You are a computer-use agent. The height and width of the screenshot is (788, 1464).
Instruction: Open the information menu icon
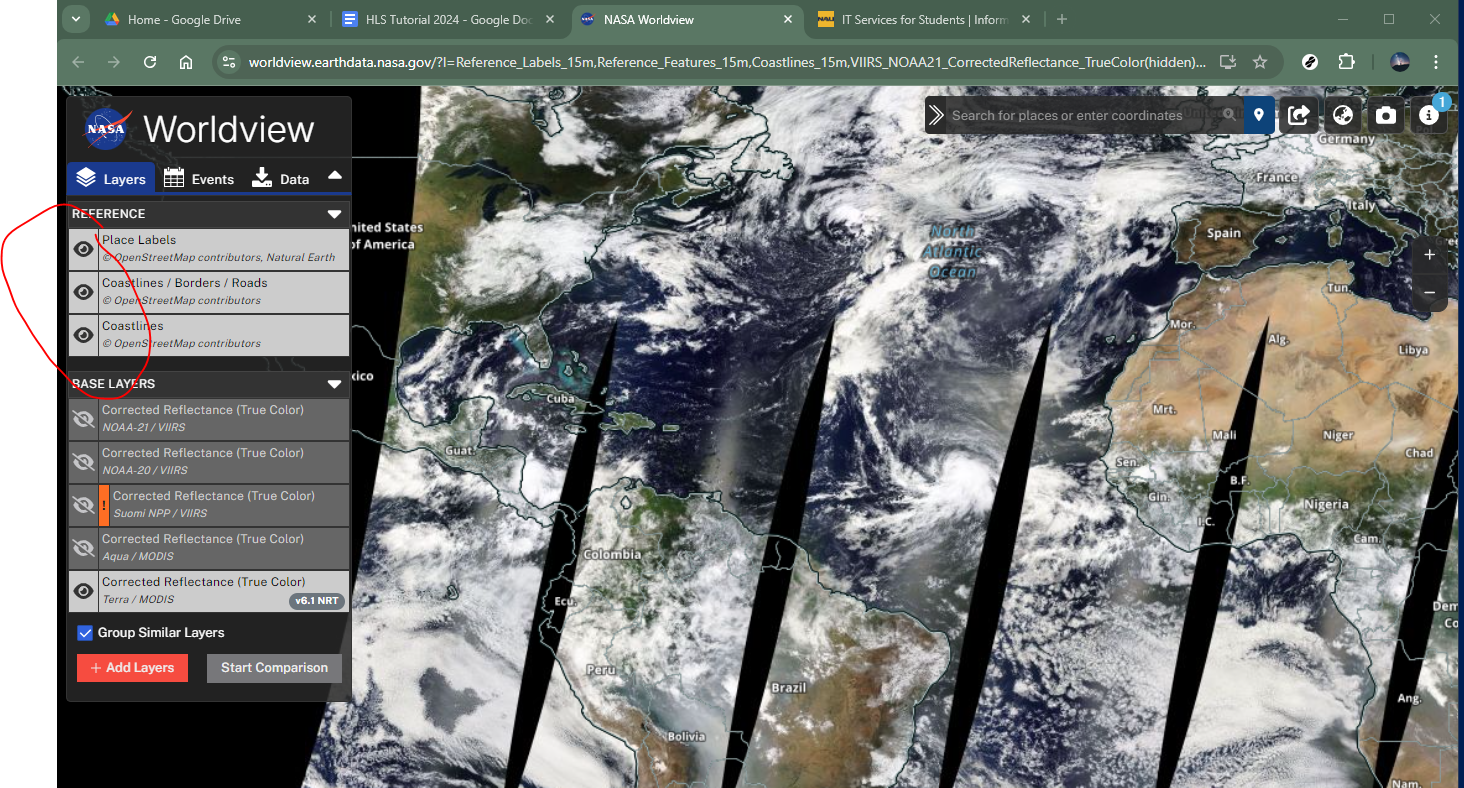point(1428,115)
